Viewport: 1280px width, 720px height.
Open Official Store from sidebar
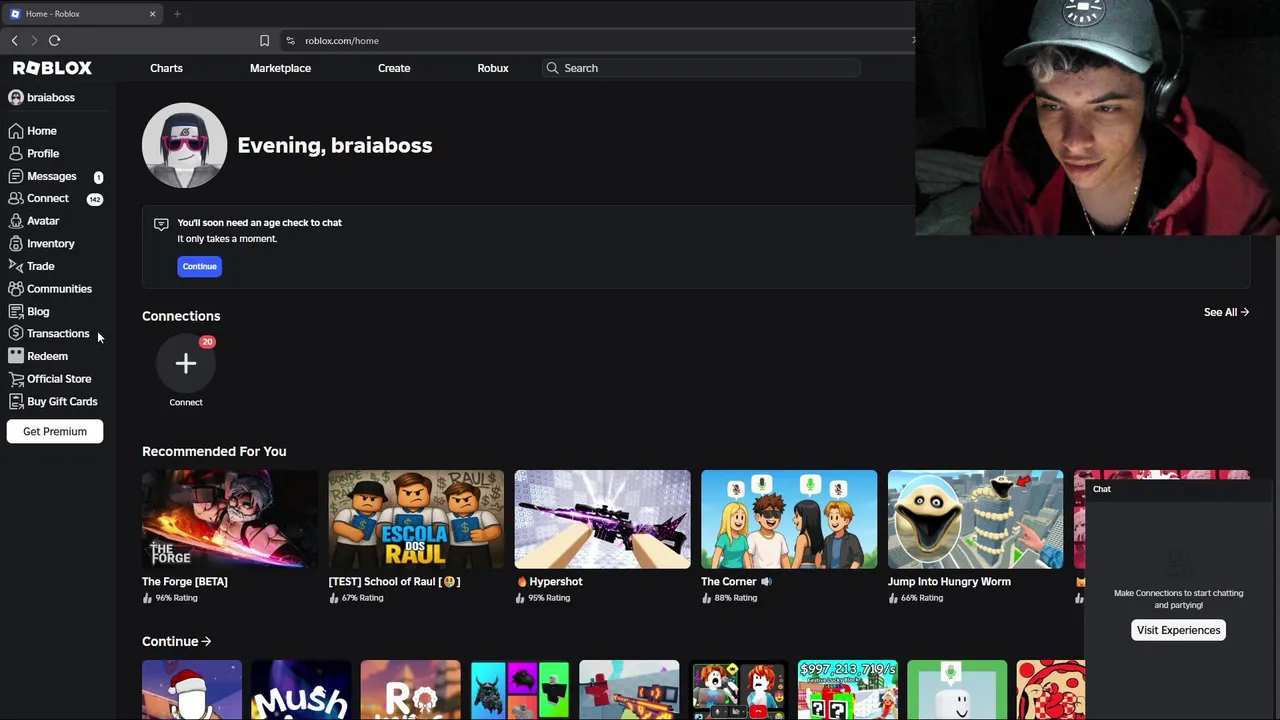(59, 379)
